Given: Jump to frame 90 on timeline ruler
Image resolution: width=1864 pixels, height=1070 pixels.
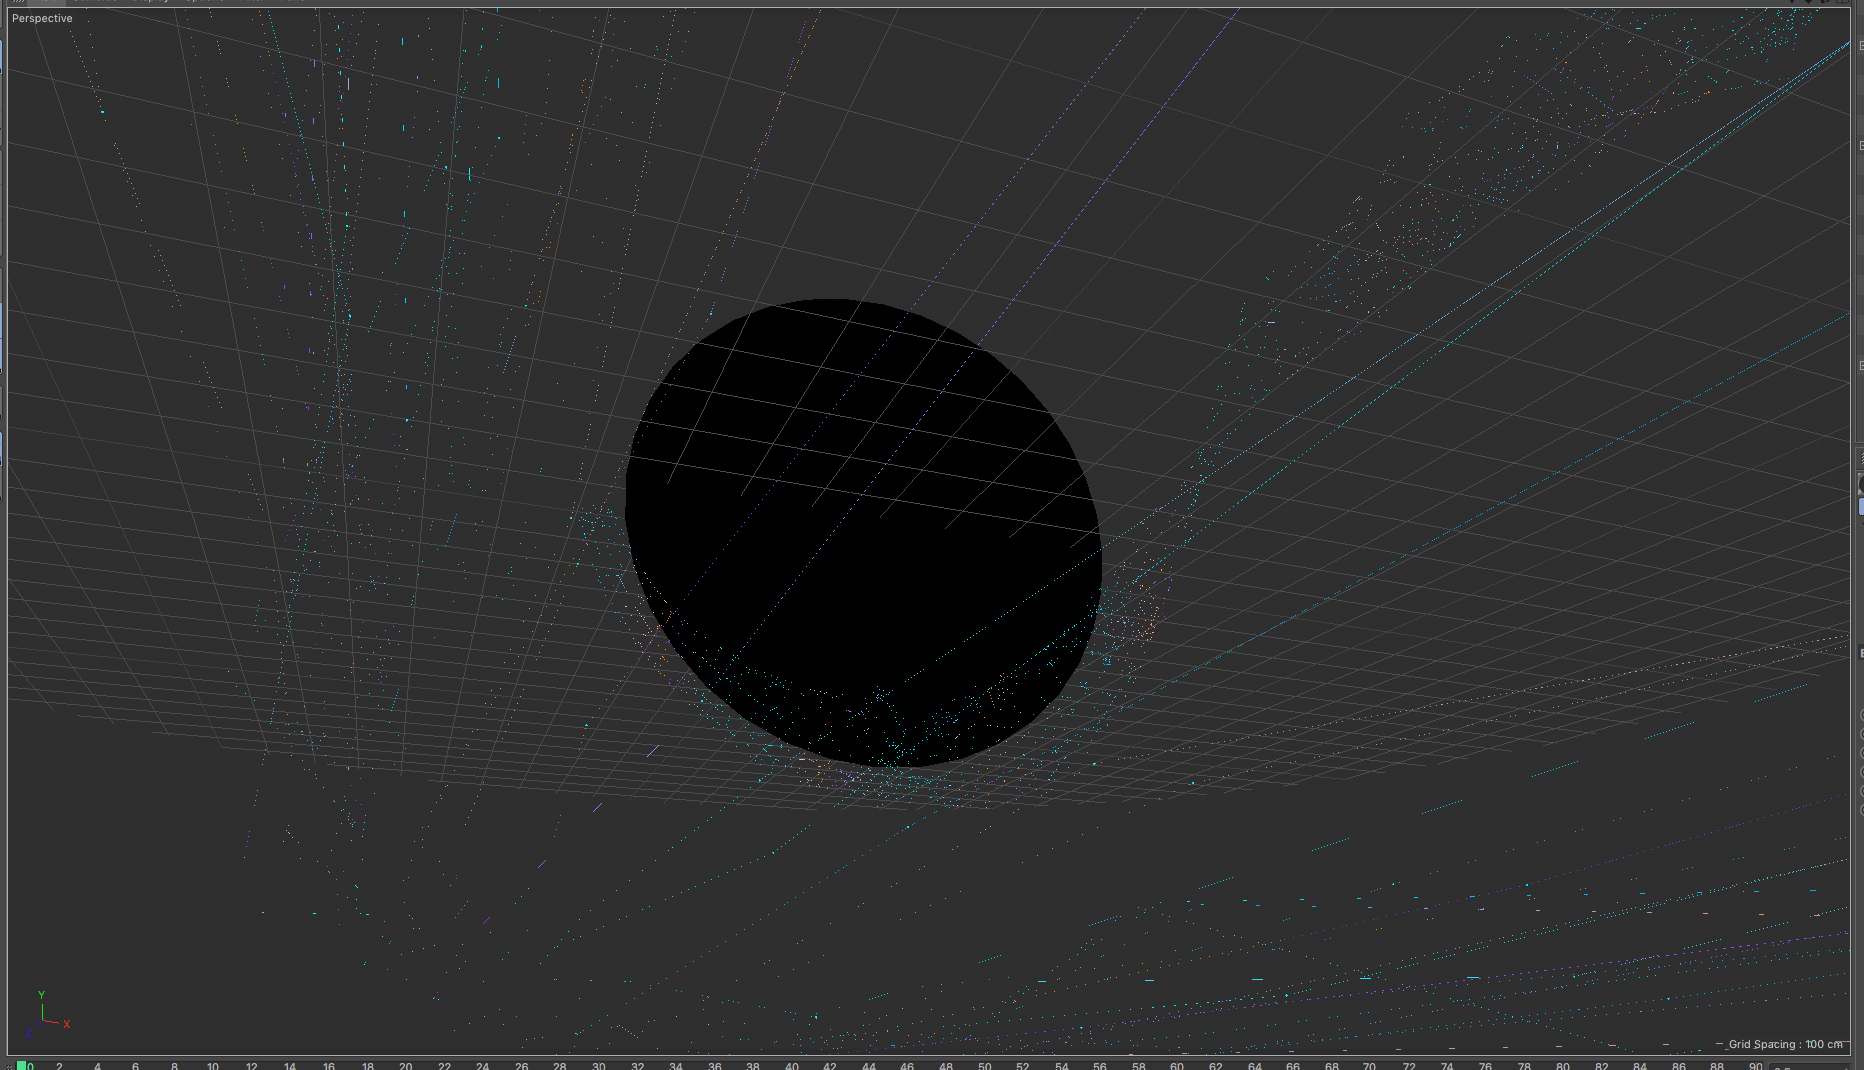Looking at the screenshot, I should (1756, 1066).
